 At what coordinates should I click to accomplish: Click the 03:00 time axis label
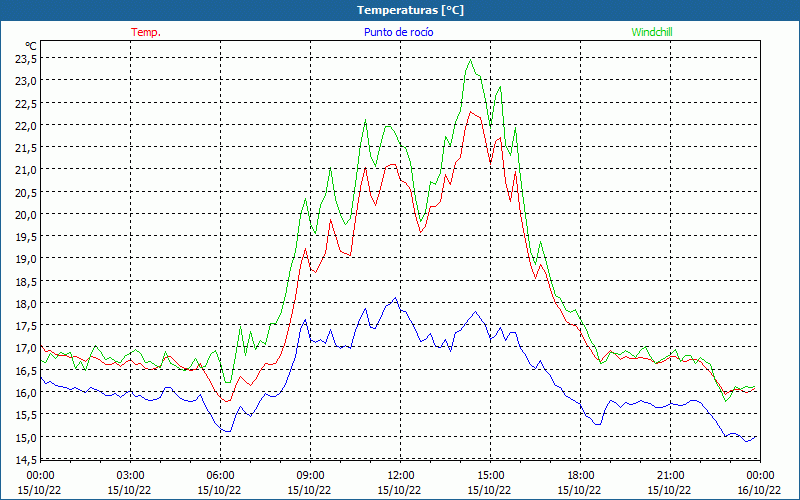pos(130,475)
